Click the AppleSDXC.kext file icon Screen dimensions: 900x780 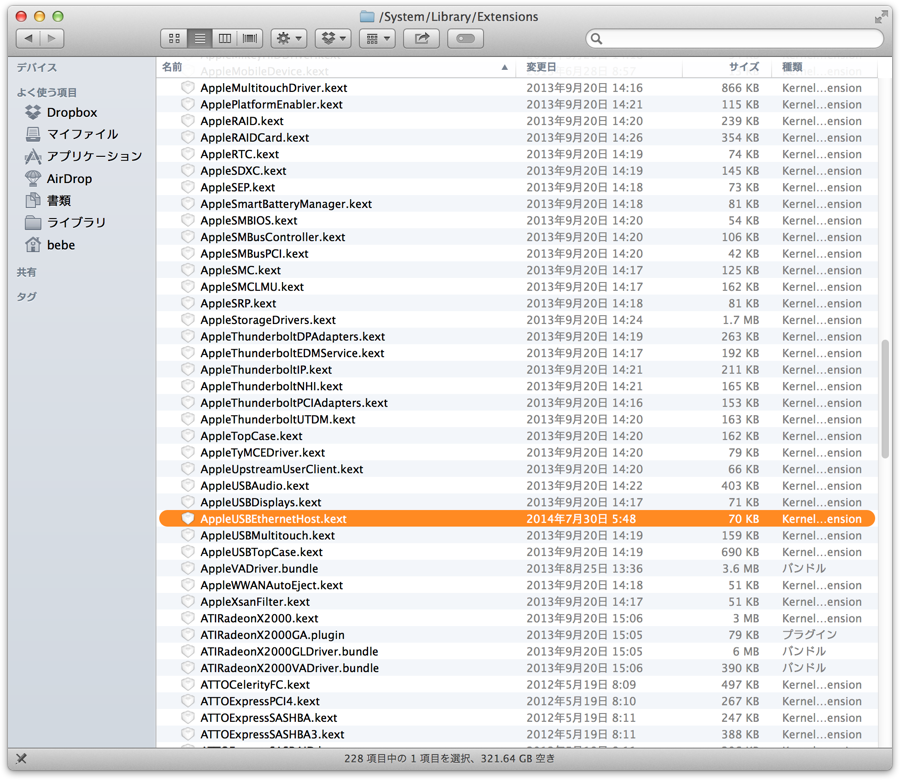[x=188, y=170]
